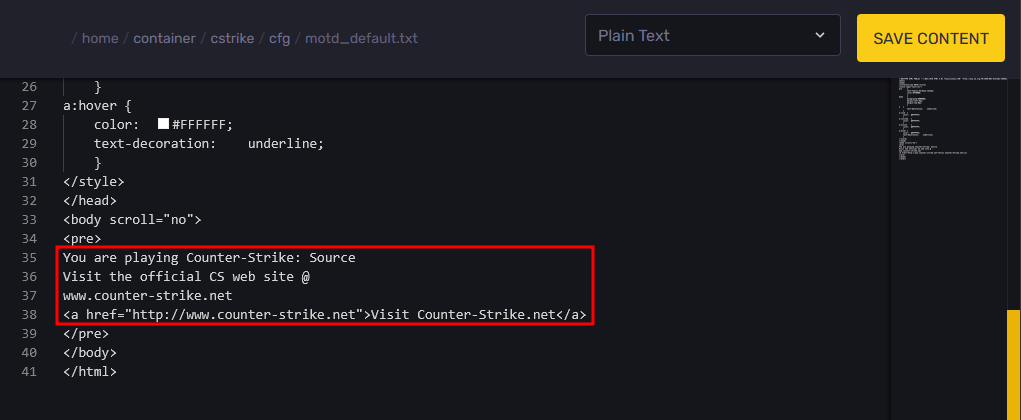Screen dimensions: 1021x420
Task: Jump to the cfg breadcrumb folder
Action: point(279,39)
